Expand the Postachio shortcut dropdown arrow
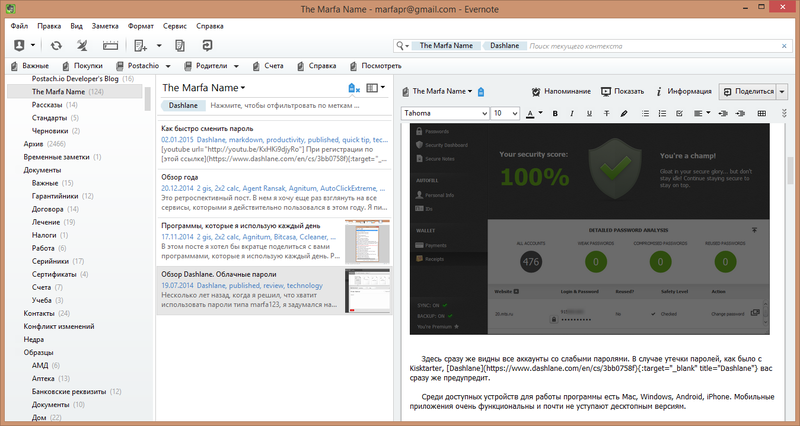The width and height of the screenshot is (800, 426). (168, 66)
